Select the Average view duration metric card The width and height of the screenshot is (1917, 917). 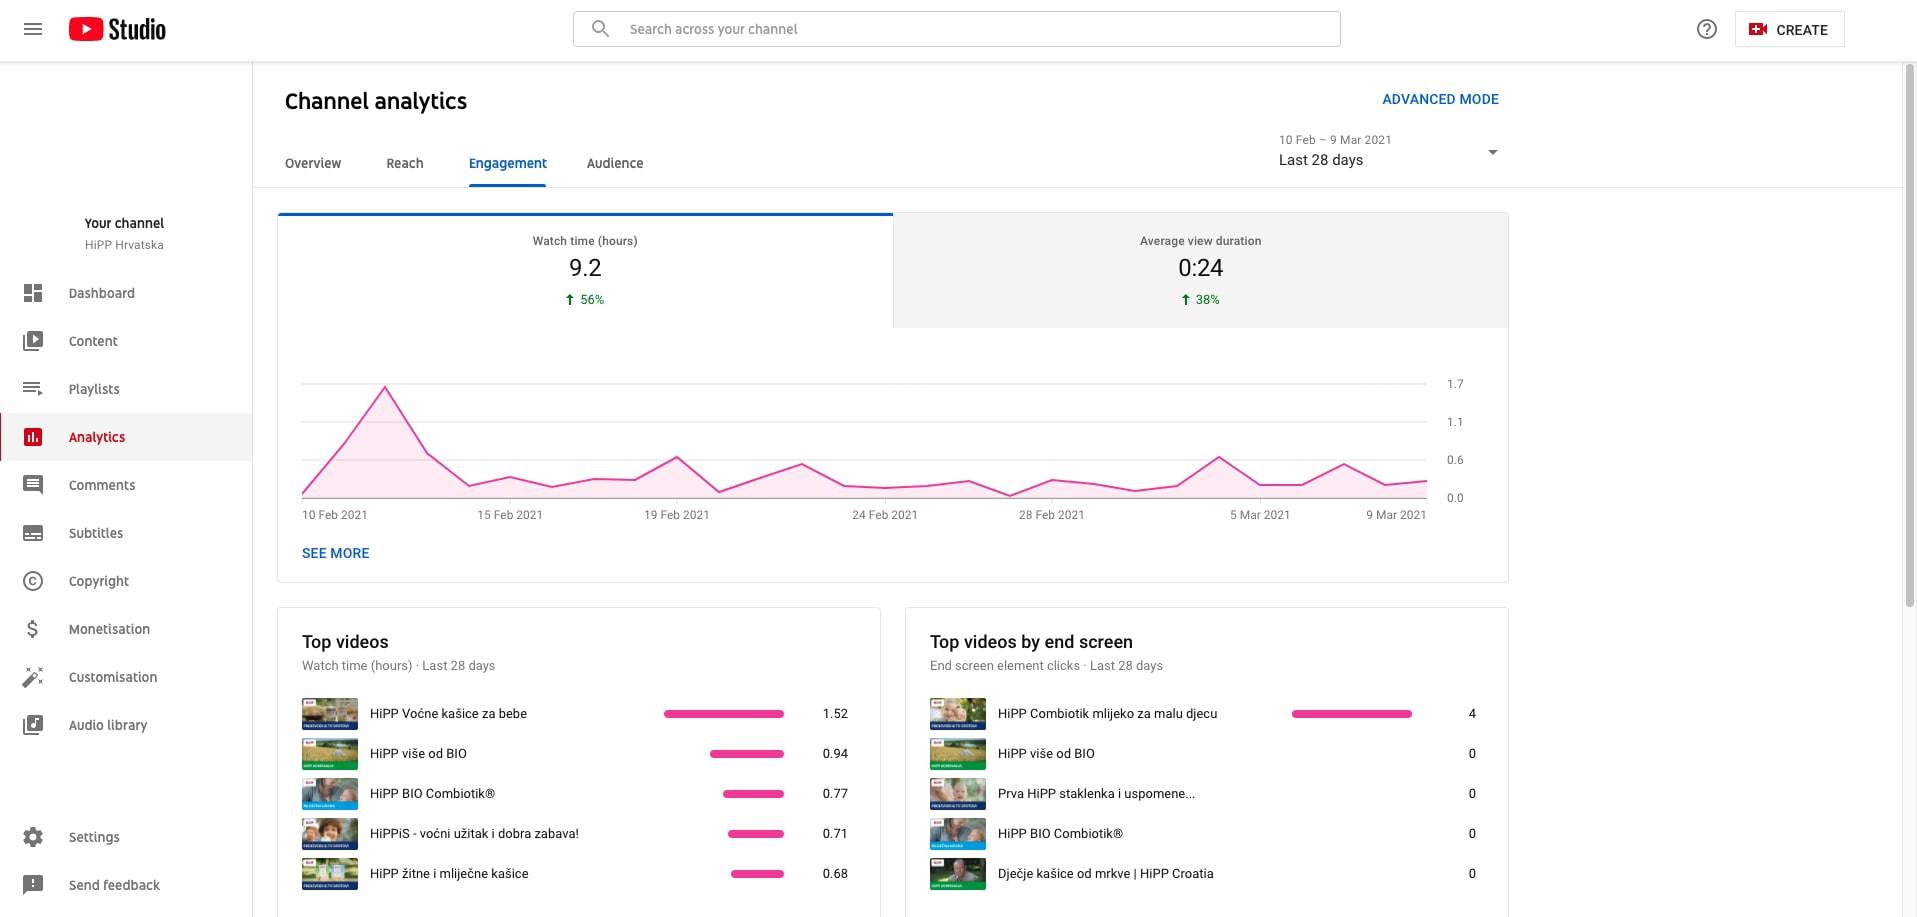1199,270
